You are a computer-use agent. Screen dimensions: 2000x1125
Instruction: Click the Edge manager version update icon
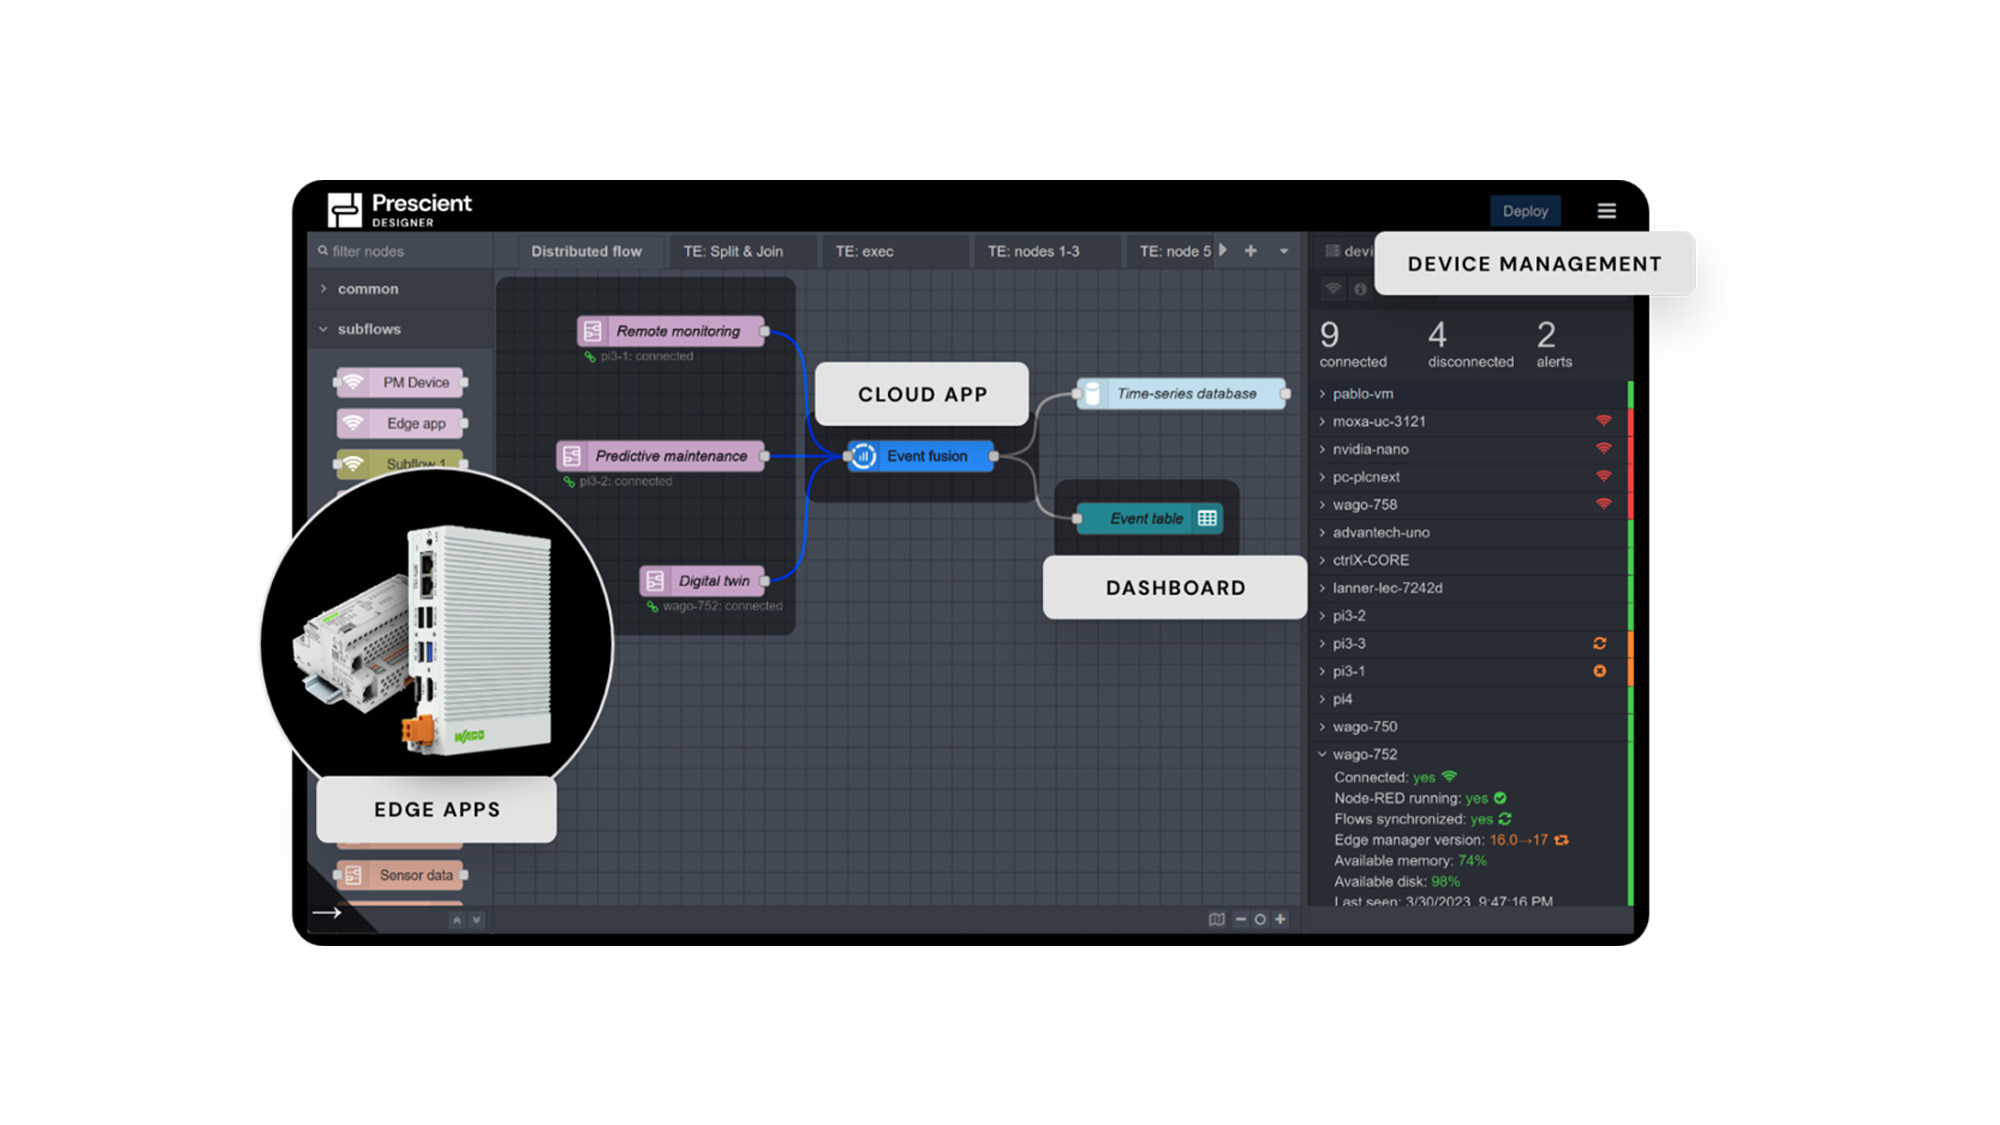pyautogui.click(x=1561, y=840)
